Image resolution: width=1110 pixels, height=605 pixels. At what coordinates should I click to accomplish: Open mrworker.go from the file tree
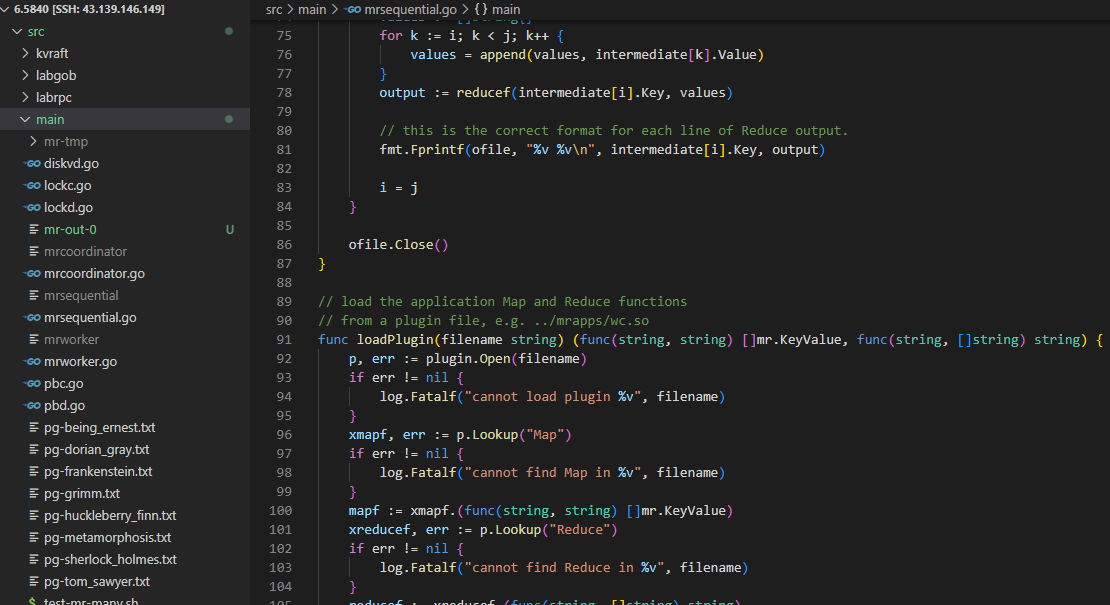tap(80, 361)
